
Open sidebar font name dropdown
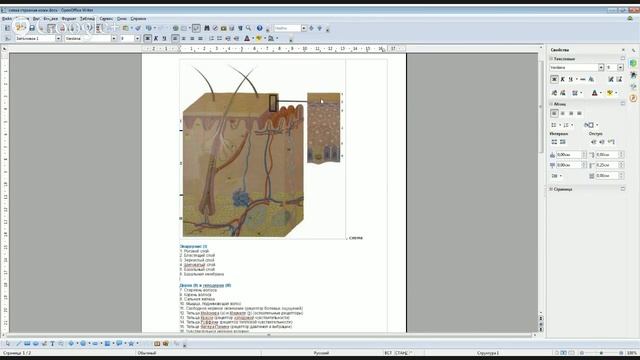[x=601, y=67]
